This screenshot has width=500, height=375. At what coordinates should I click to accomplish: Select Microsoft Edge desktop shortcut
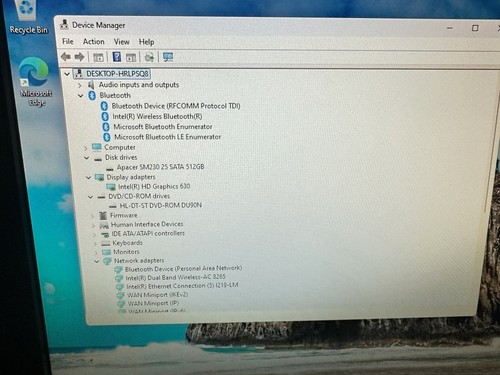coord(35,82)
